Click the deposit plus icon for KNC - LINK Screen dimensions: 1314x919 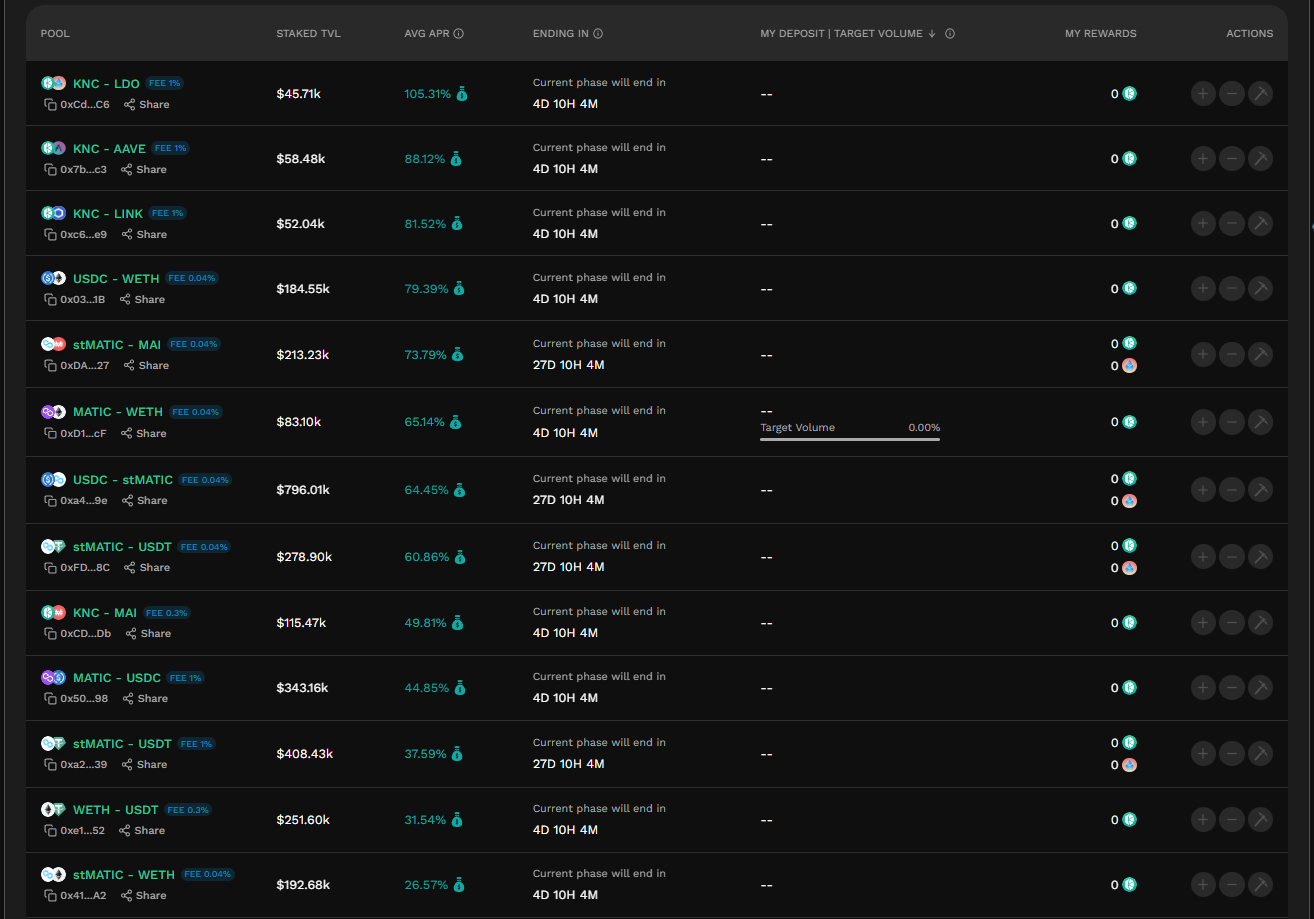click(x=1203, y=224)
